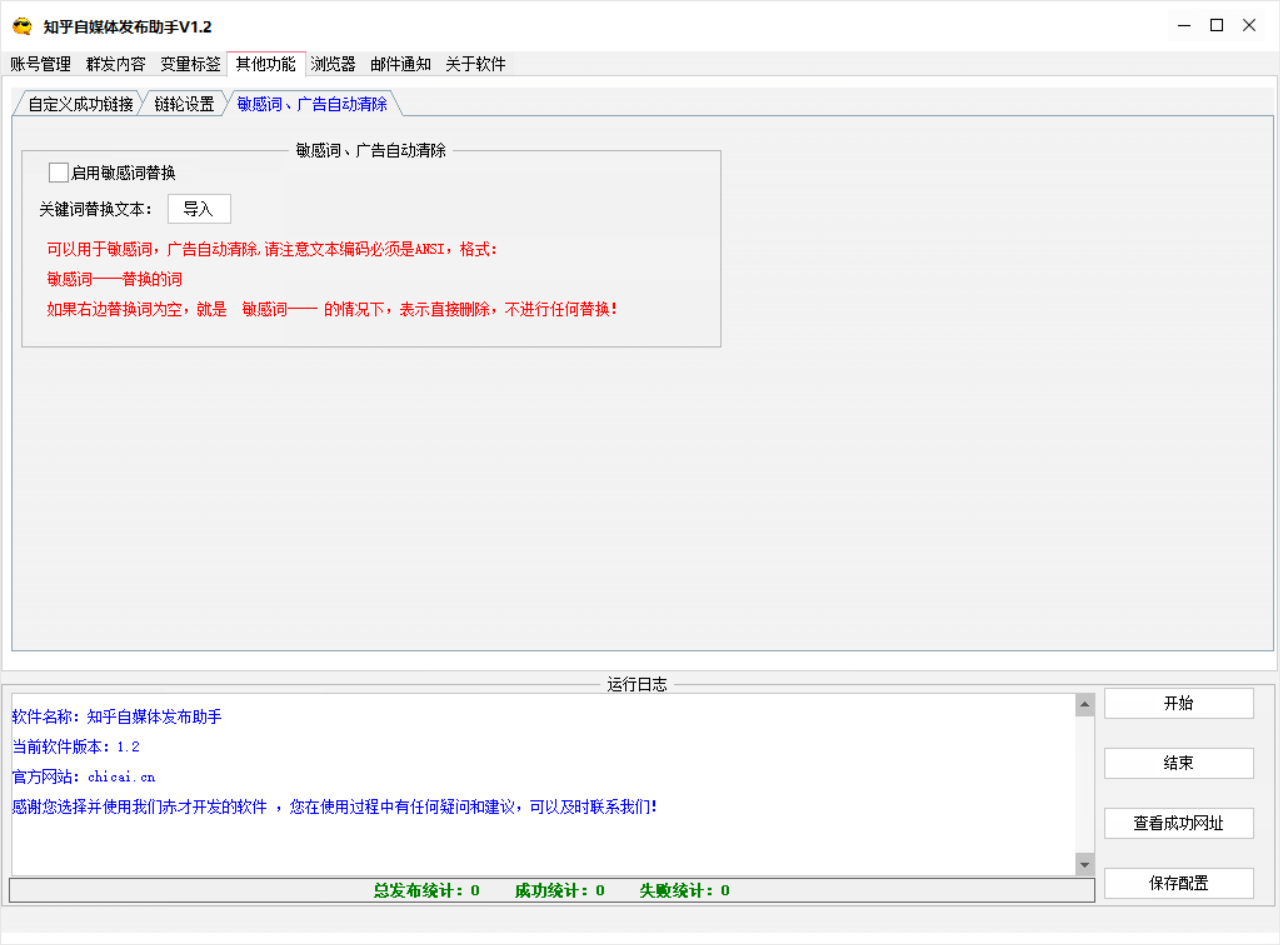Click the red 敏感词——替换的词 format hint

coord(115,279)
